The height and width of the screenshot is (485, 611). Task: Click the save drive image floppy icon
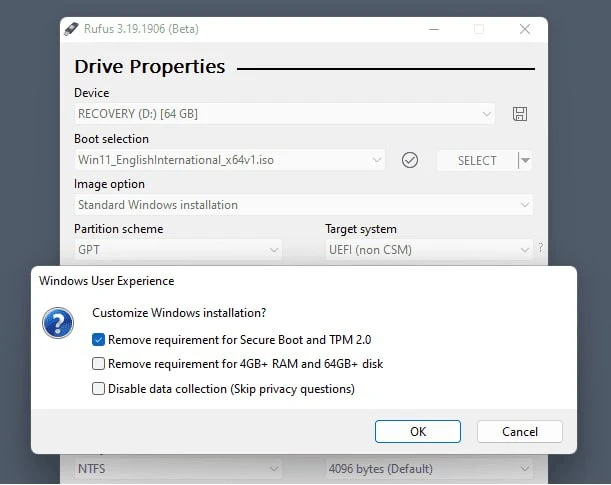(520, 114)
